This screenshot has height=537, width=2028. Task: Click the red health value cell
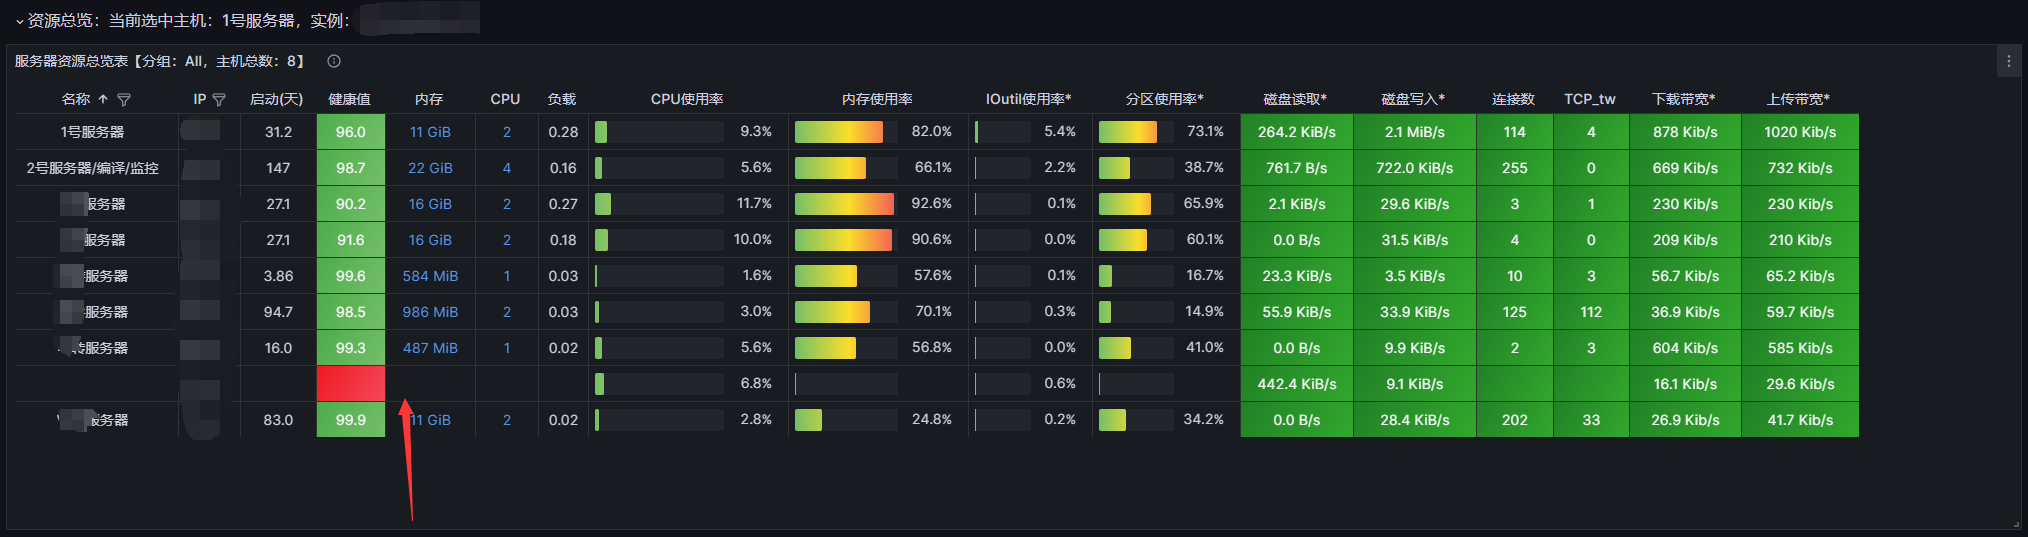tap(350, 383)
